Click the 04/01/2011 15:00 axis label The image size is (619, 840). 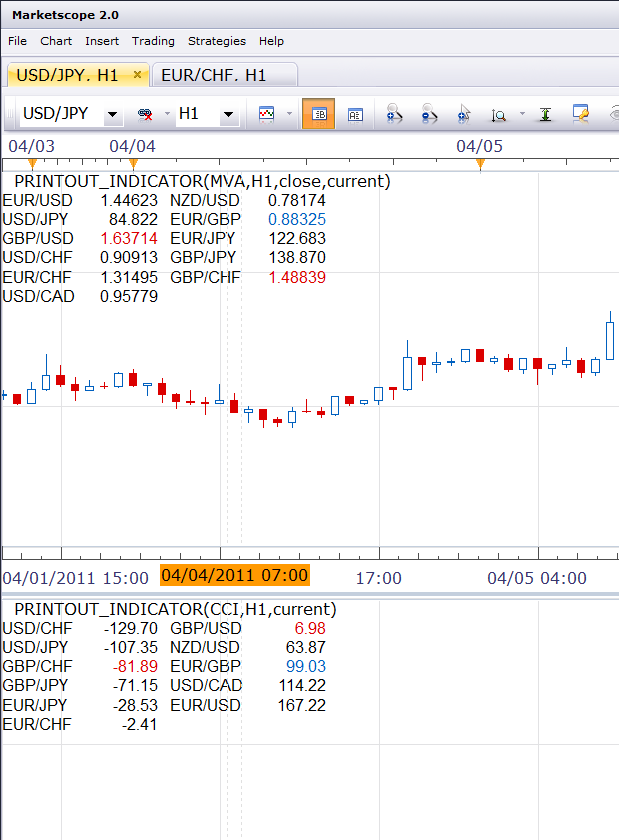click(76, 578)
